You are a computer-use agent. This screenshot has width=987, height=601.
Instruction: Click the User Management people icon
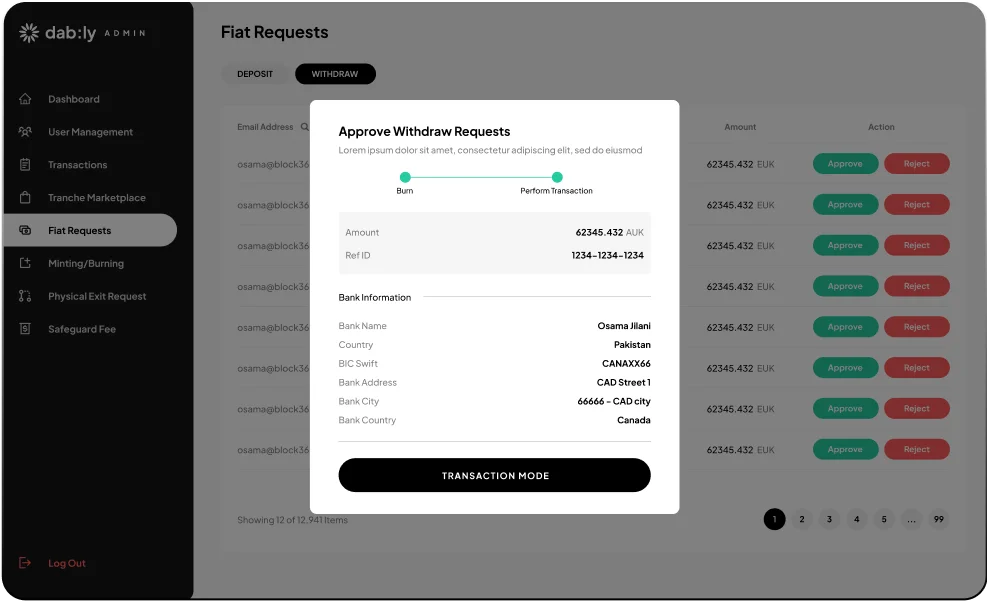(26, 132)
